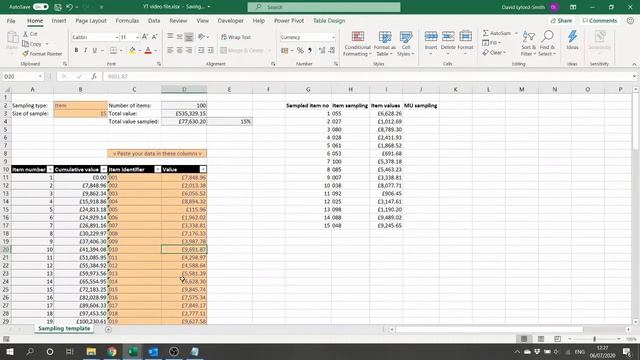Add a new sheet with plus button
The image size is (640, 360).
[108, 329]
